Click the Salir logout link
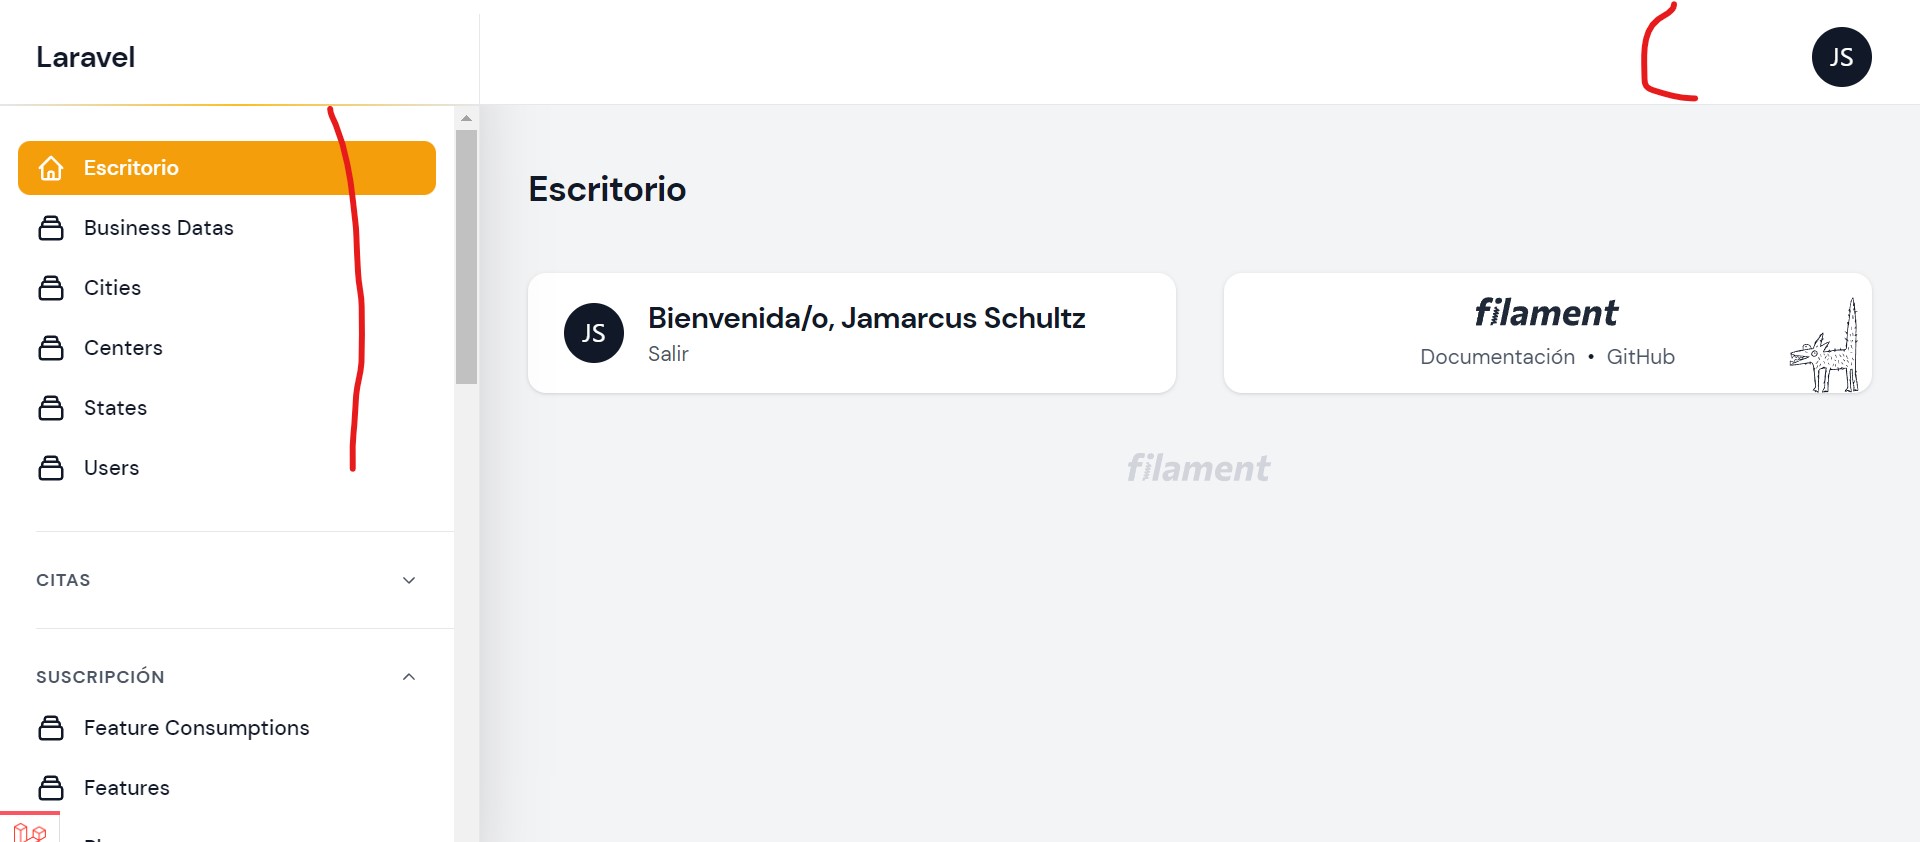The height and width of the screenshot is (842, 1920). click(x=668, y=354)
